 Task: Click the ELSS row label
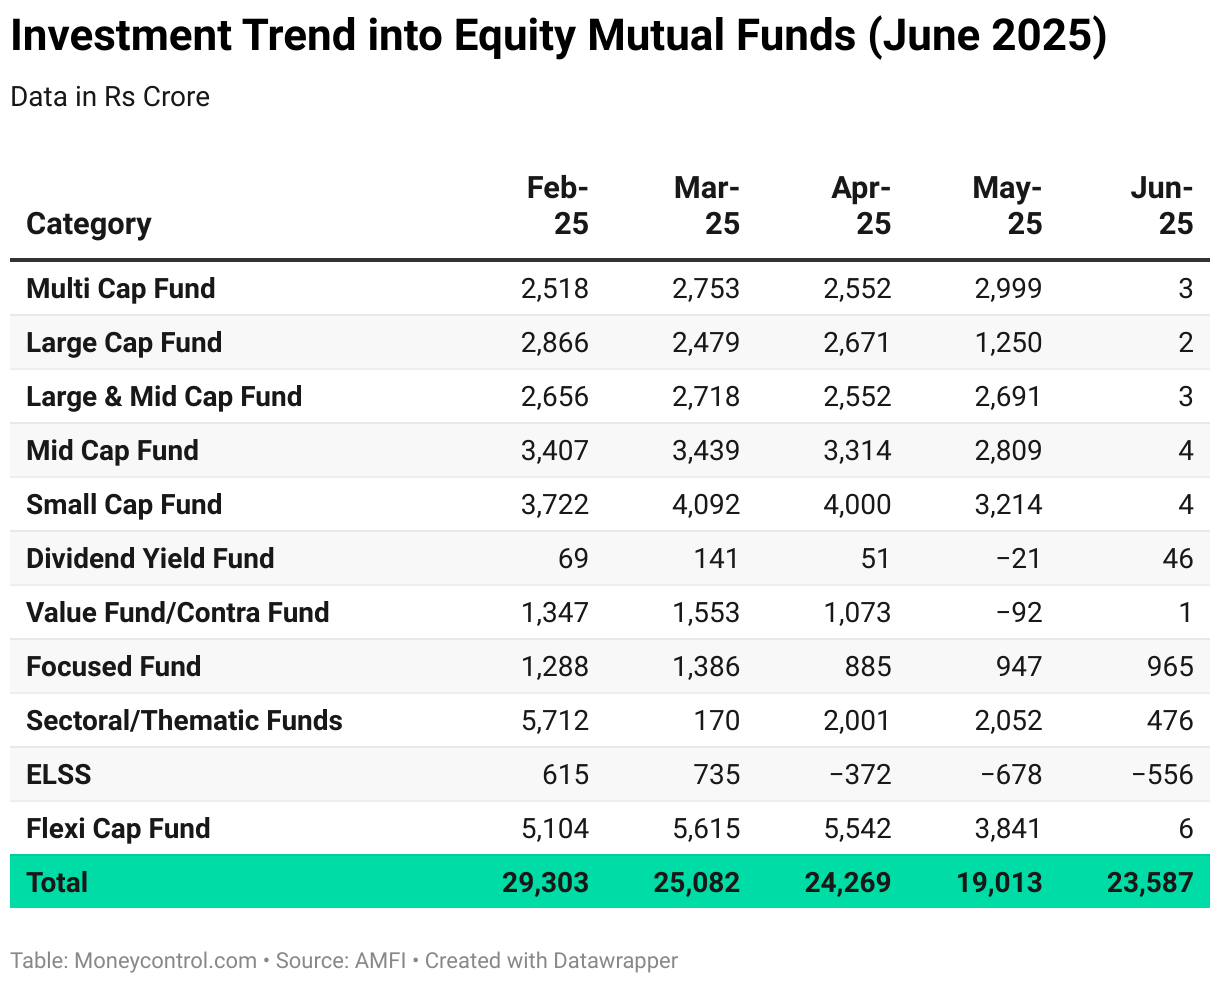coord(59,775)
